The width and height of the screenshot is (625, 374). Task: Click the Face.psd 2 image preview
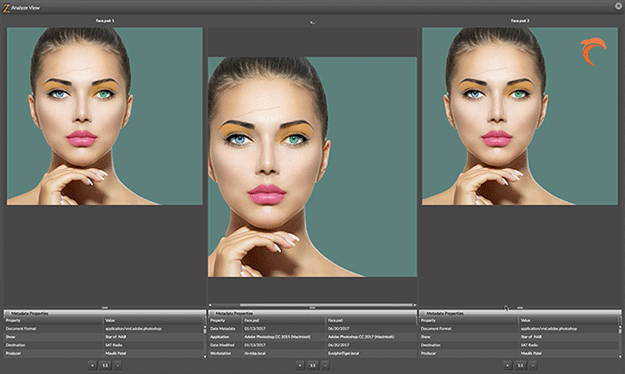[520, 116]
